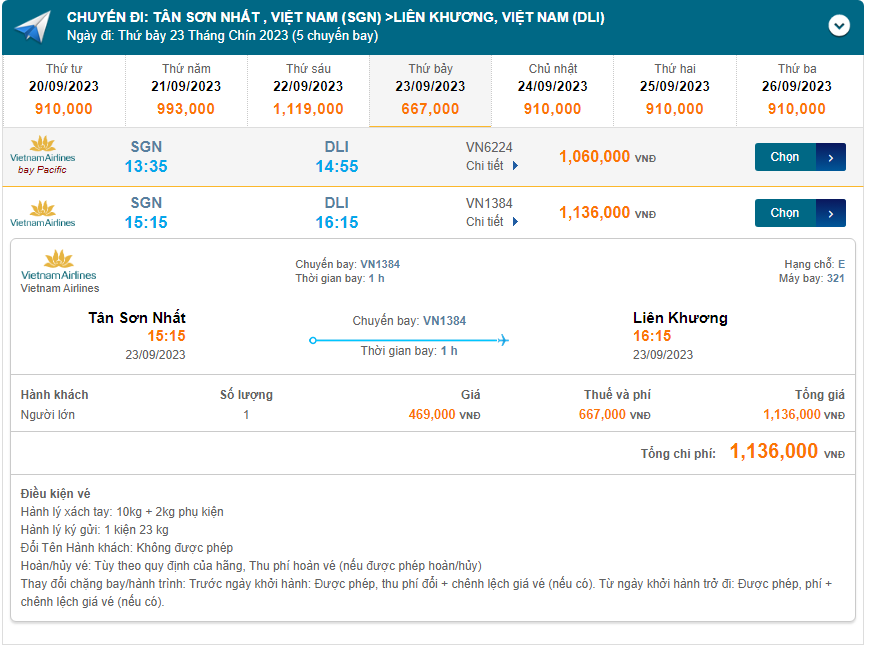Click arrow on VN1384 Chọn button
Image resolution: width=871 pixels, height=653 pixels.
tap(831, 213)
